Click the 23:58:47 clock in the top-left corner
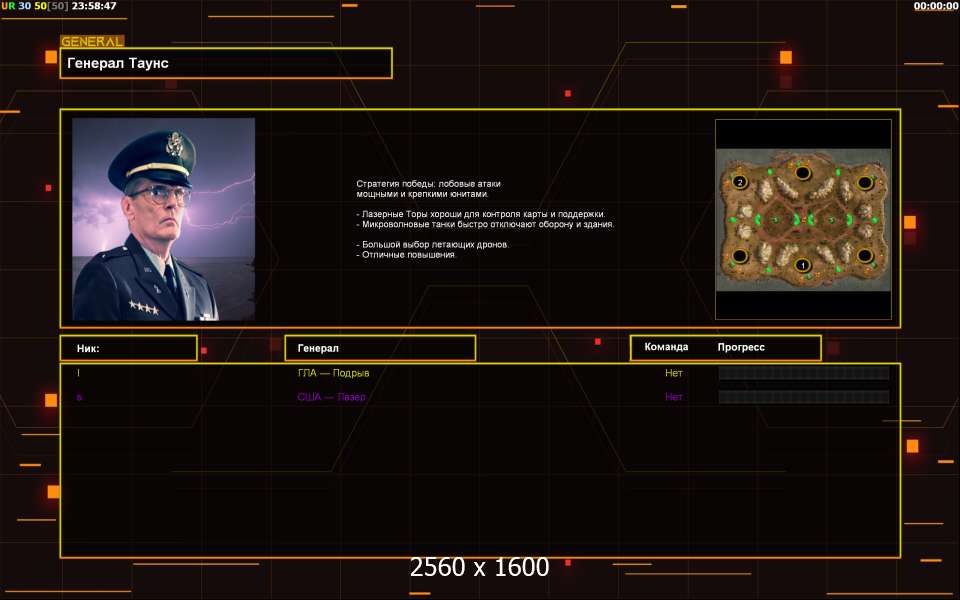Screen dimensions: 960x600 click(x=89, y=6)
